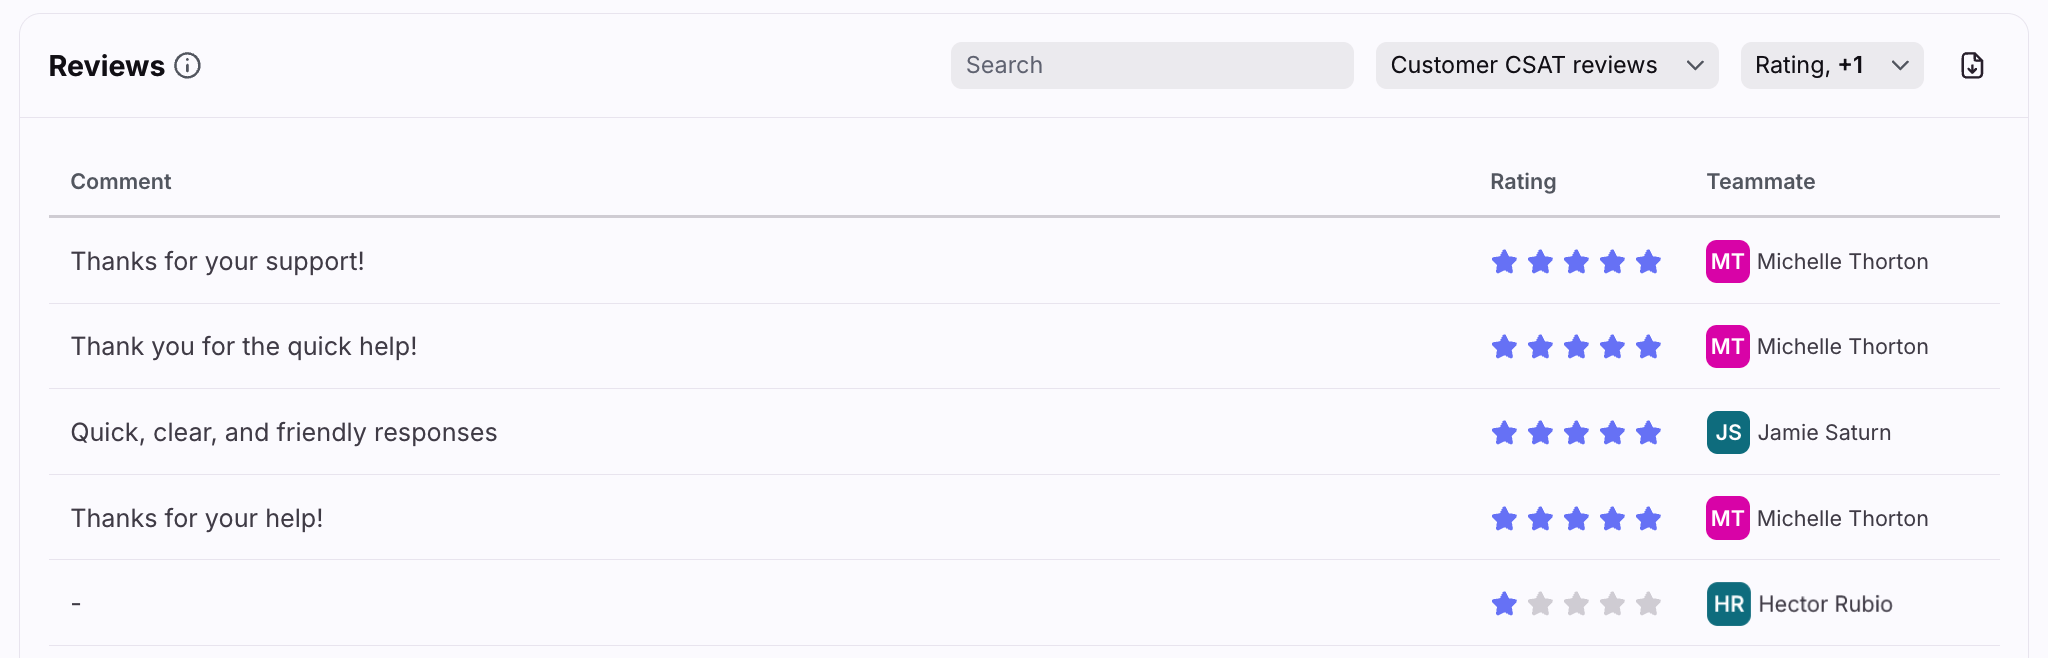Image resolution: width=2048 pixels, height=658 pixels.
Task: Click the Hector Rubio teammate name
Action: coord(1825,604)
